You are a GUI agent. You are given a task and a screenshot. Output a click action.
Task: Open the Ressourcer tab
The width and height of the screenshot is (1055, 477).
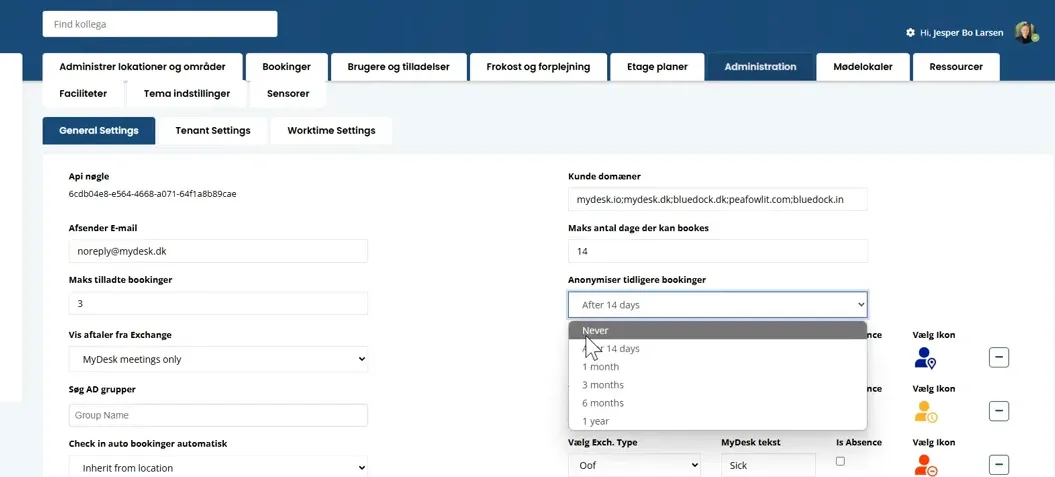(956, 67)
